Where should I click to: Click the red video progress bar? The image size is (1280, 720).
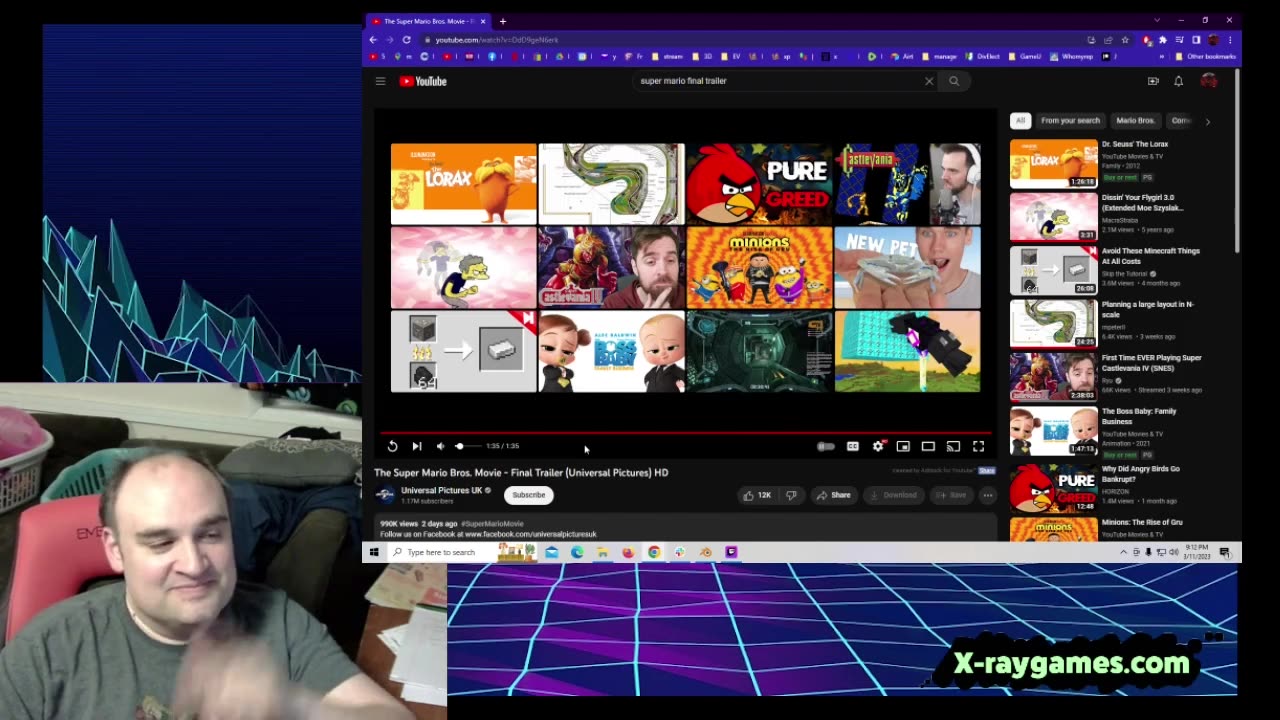point(685,434)
